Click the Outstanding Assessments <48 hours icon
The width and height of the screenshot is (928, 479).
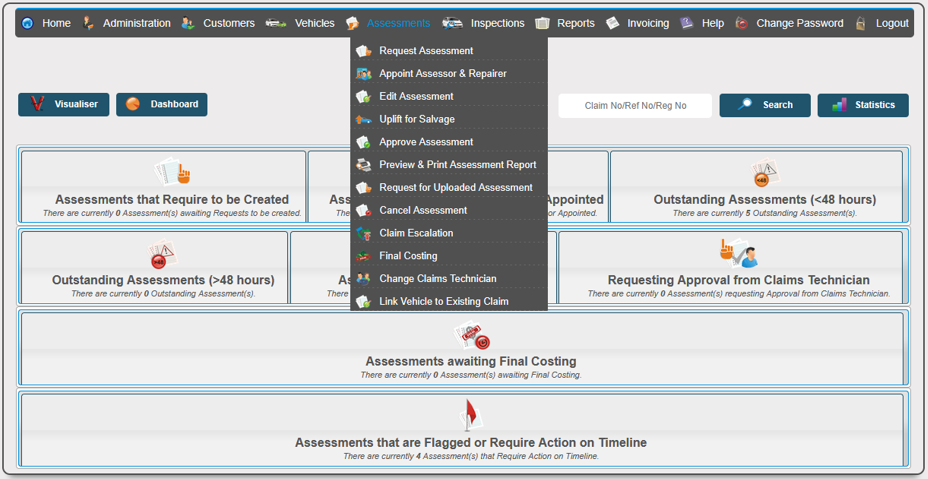click(x=765, y=173)
